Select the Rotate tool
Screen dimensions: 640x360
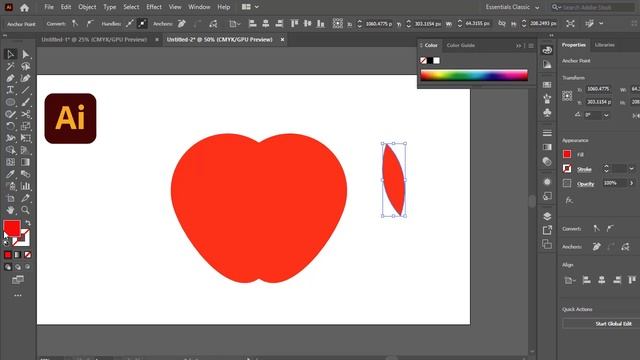tap(11, 126)
